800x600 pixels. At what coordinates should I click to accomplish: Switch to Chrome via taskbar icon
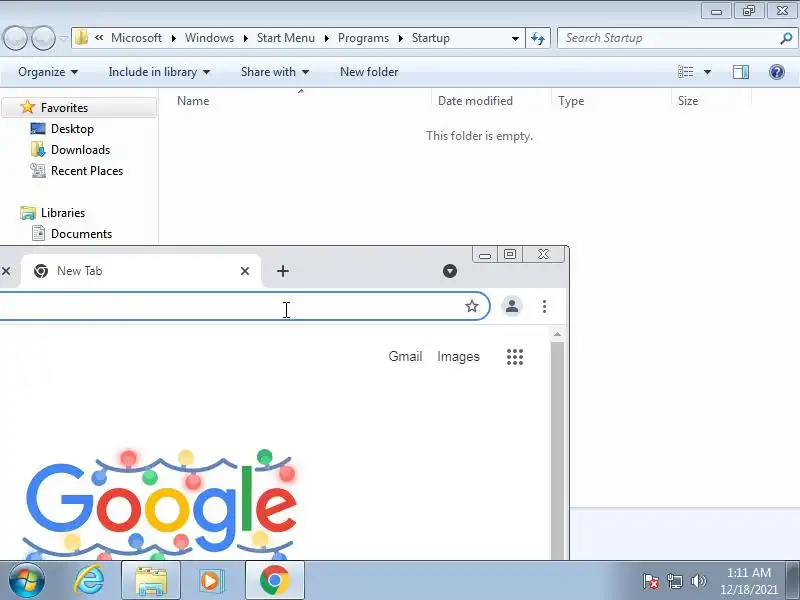point(274,581)
